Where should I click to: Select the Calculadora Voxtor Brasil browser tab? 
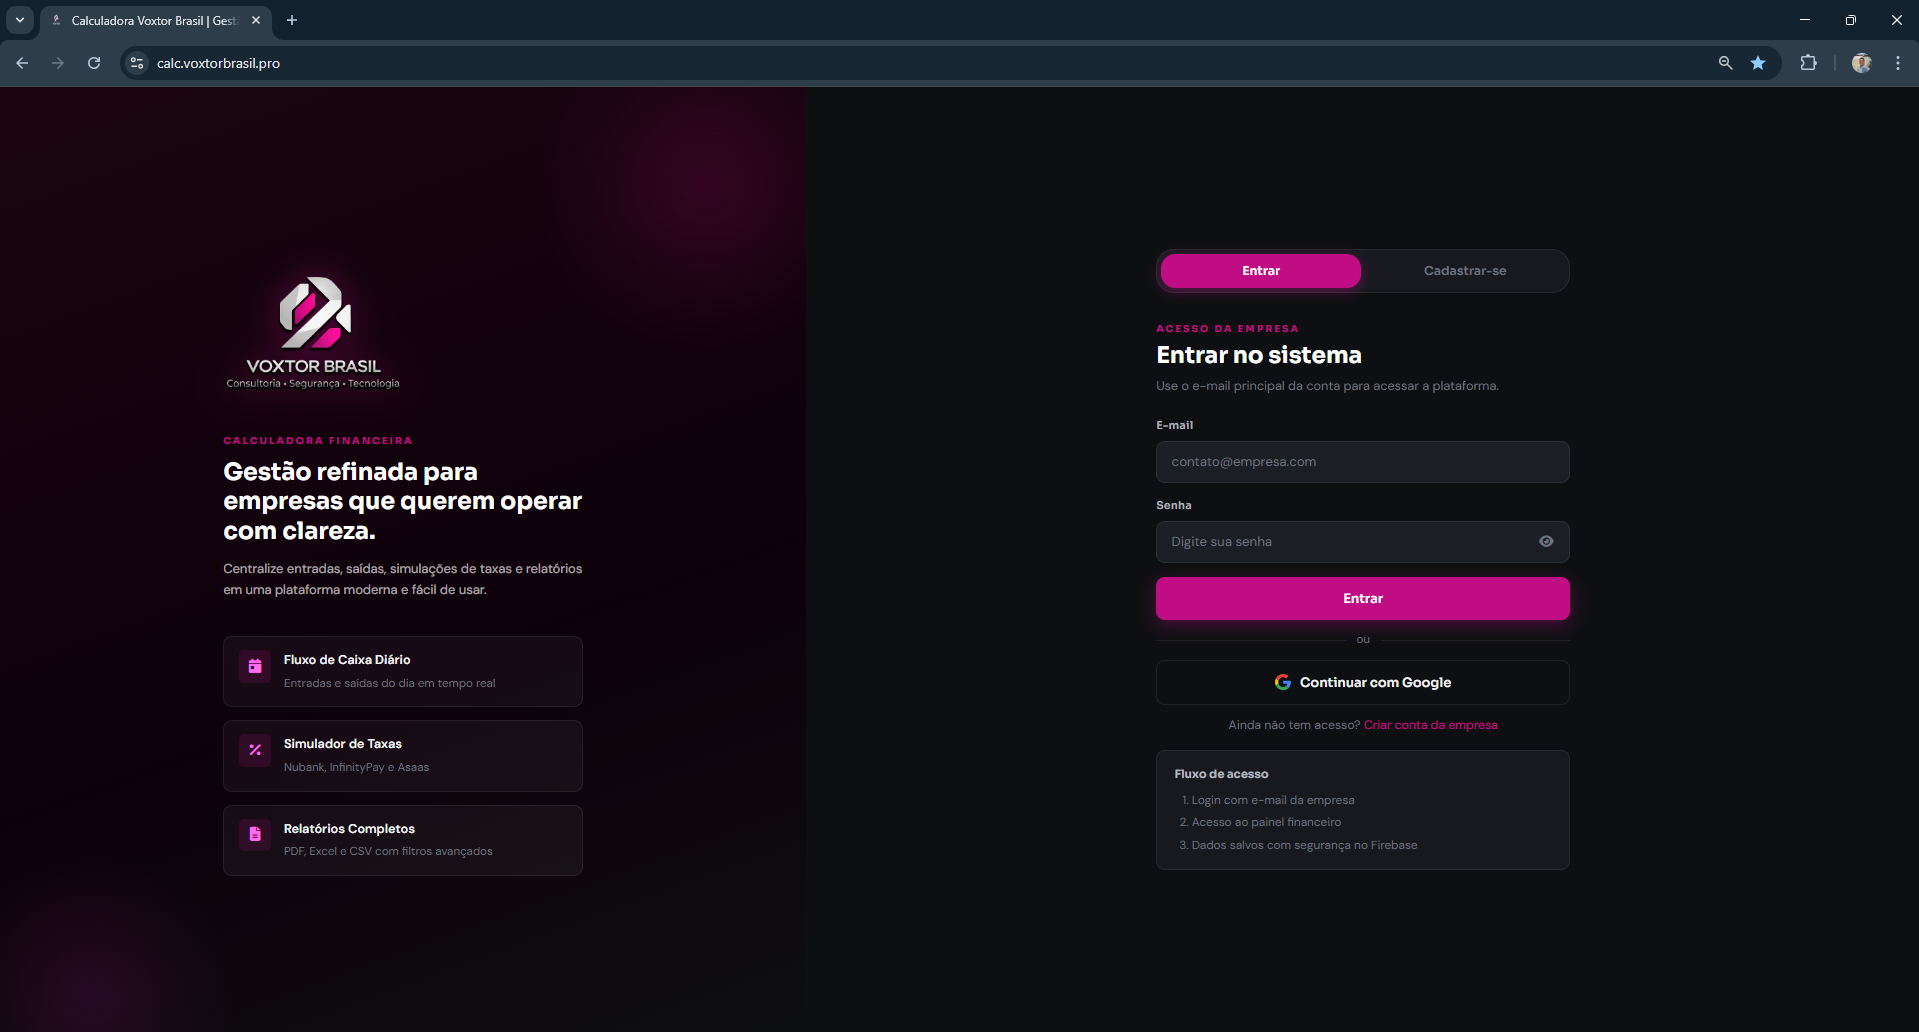[150, 20]
